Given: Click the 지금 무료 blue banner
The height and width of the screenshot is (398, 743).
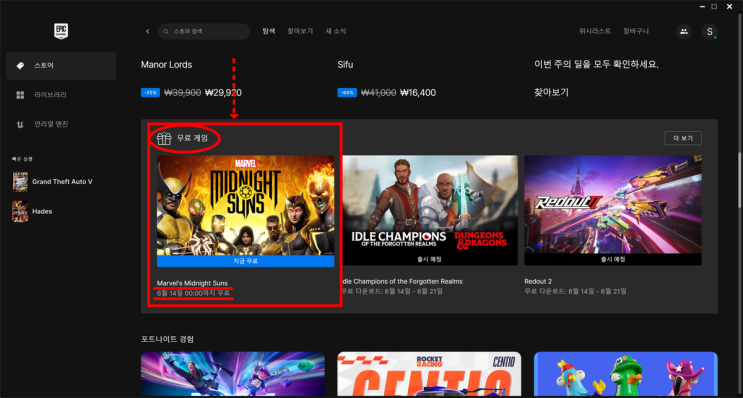Looking at the screenshot, I should tap(245, 261).
